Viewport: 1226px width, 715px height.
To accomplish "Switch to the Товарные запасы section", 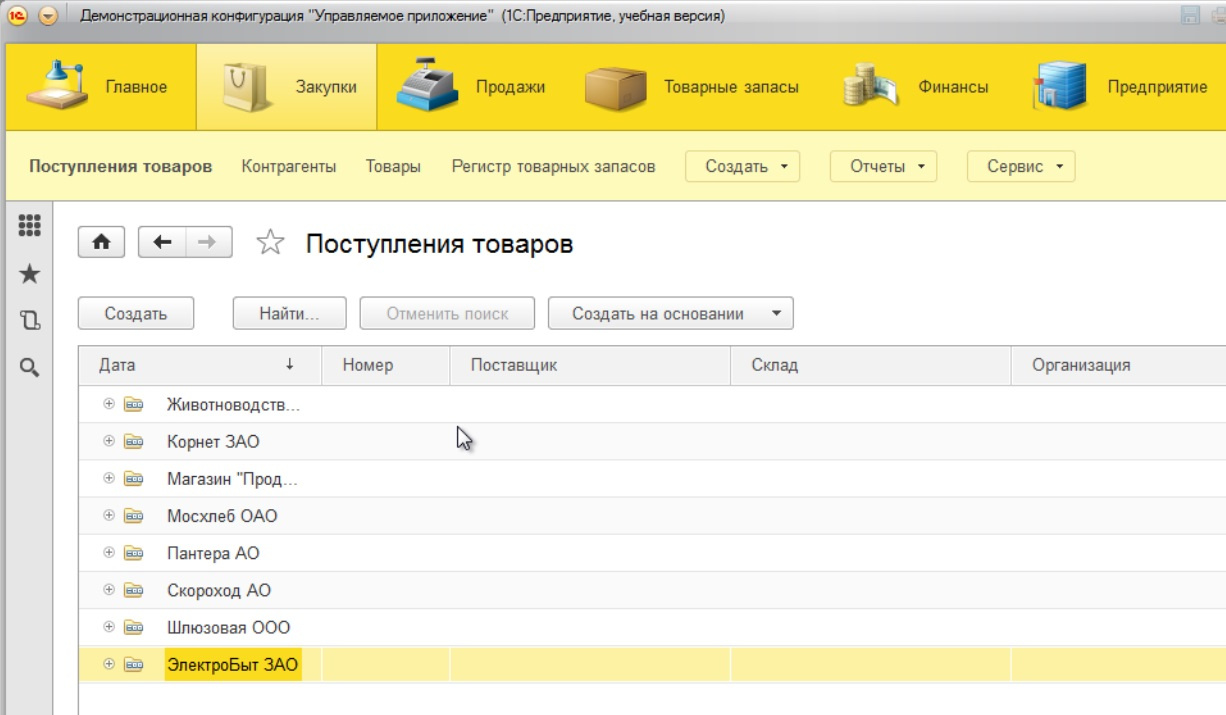I will point(693,87).
